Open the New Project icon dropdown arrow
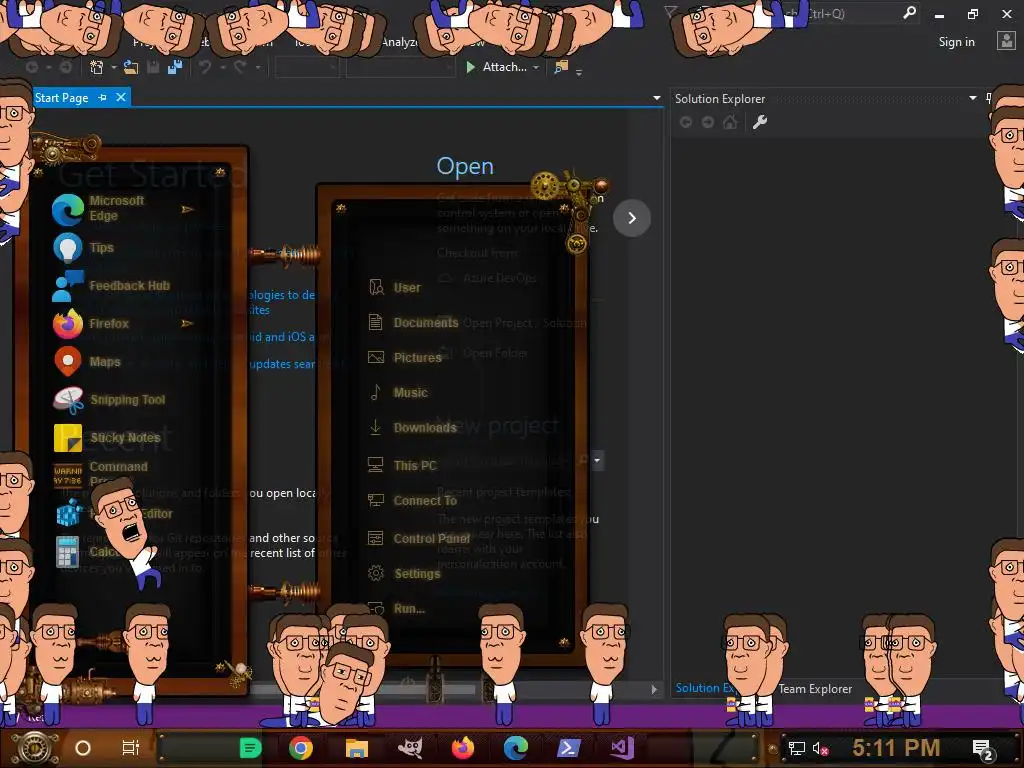Screen dimensions: 1024x768 (x=114, y=67)
